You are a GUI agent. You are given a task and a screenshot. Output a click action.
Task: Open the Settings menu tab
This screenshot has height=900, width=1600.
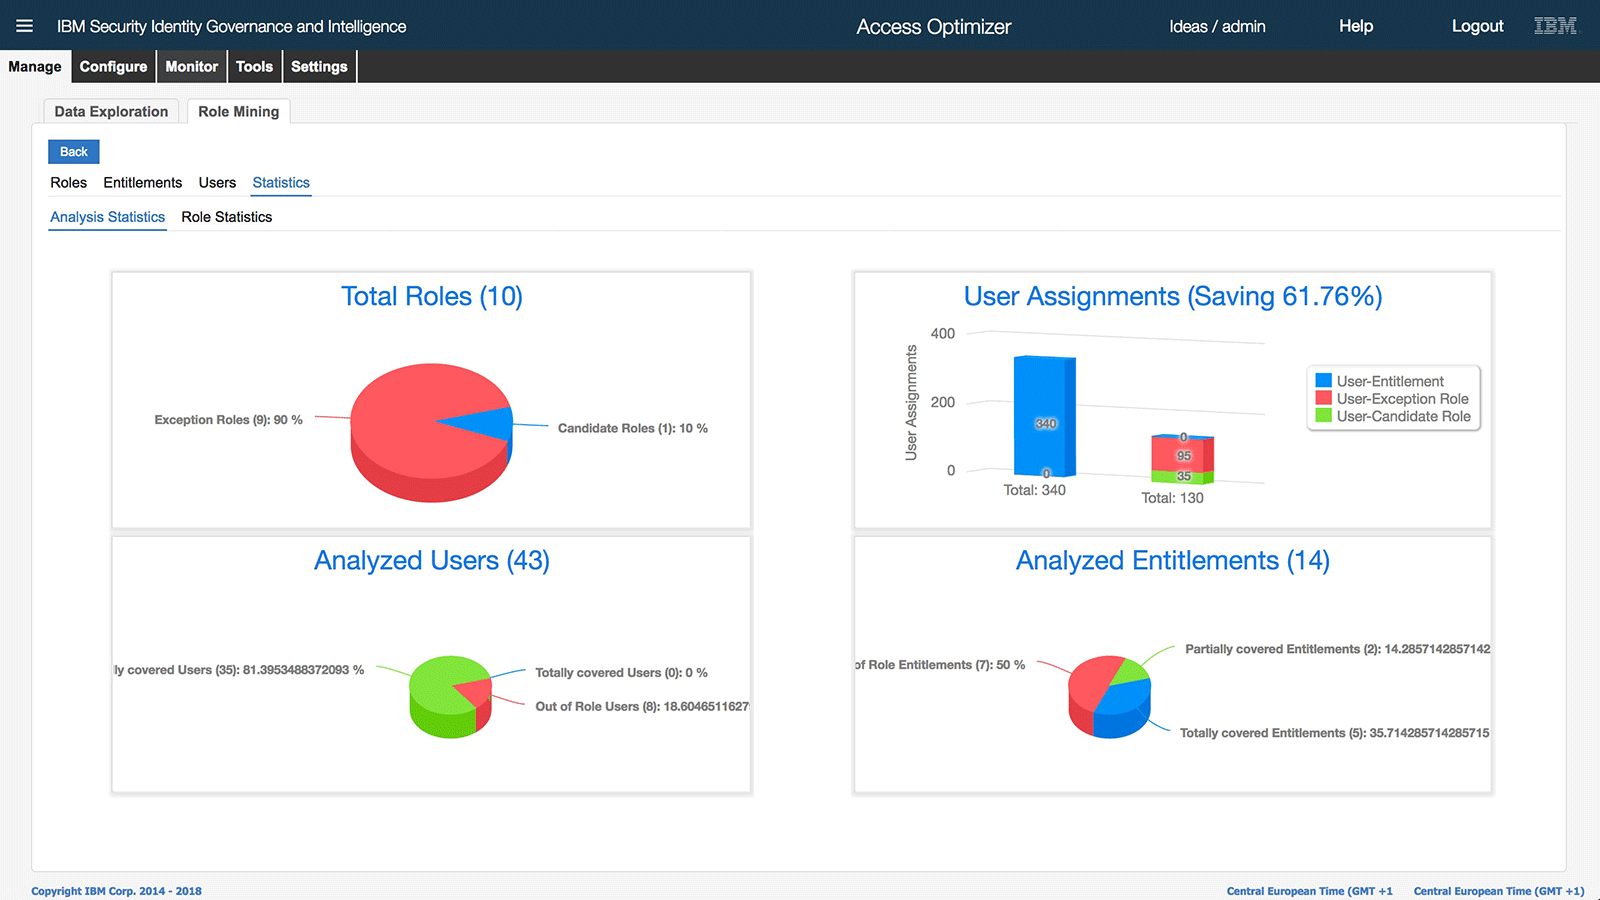(x=319, y=67)
